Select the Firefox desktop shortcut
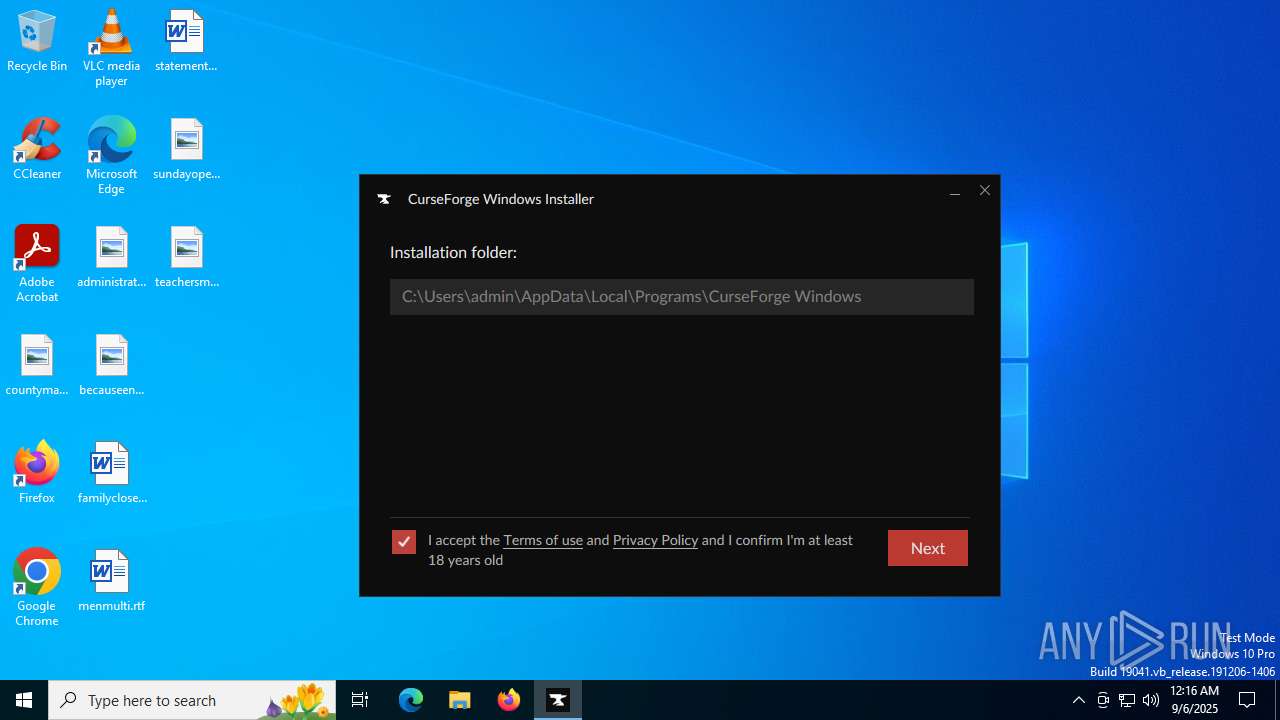Screen dimensions: 1280x720 [x=37, y=473]
